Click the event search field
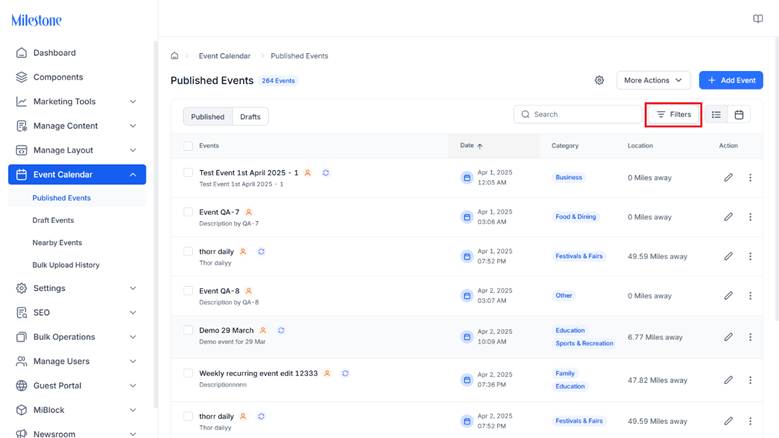This screenshot has width=779, height=438. point(578,114)
